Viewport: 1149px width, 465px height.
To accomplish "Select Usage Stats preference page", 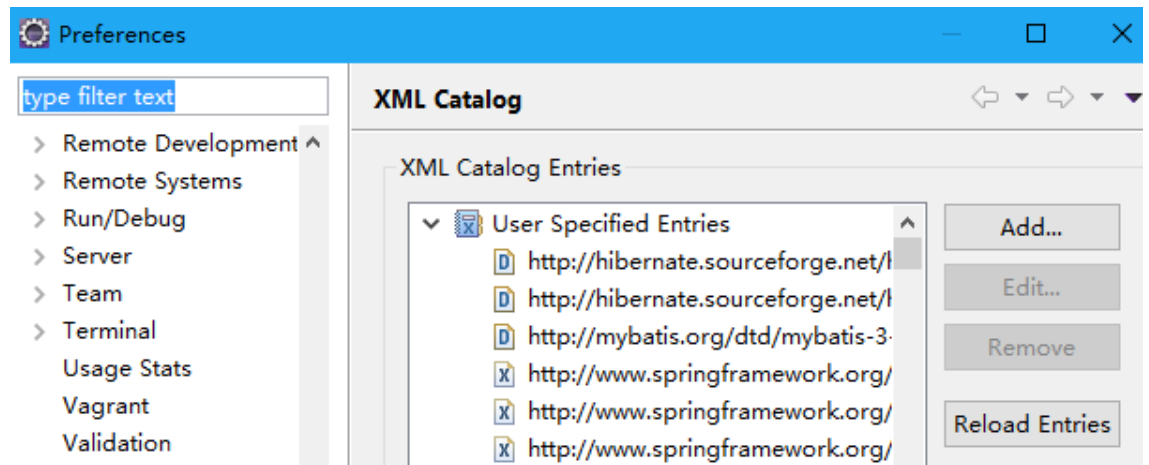I will 126,368.
